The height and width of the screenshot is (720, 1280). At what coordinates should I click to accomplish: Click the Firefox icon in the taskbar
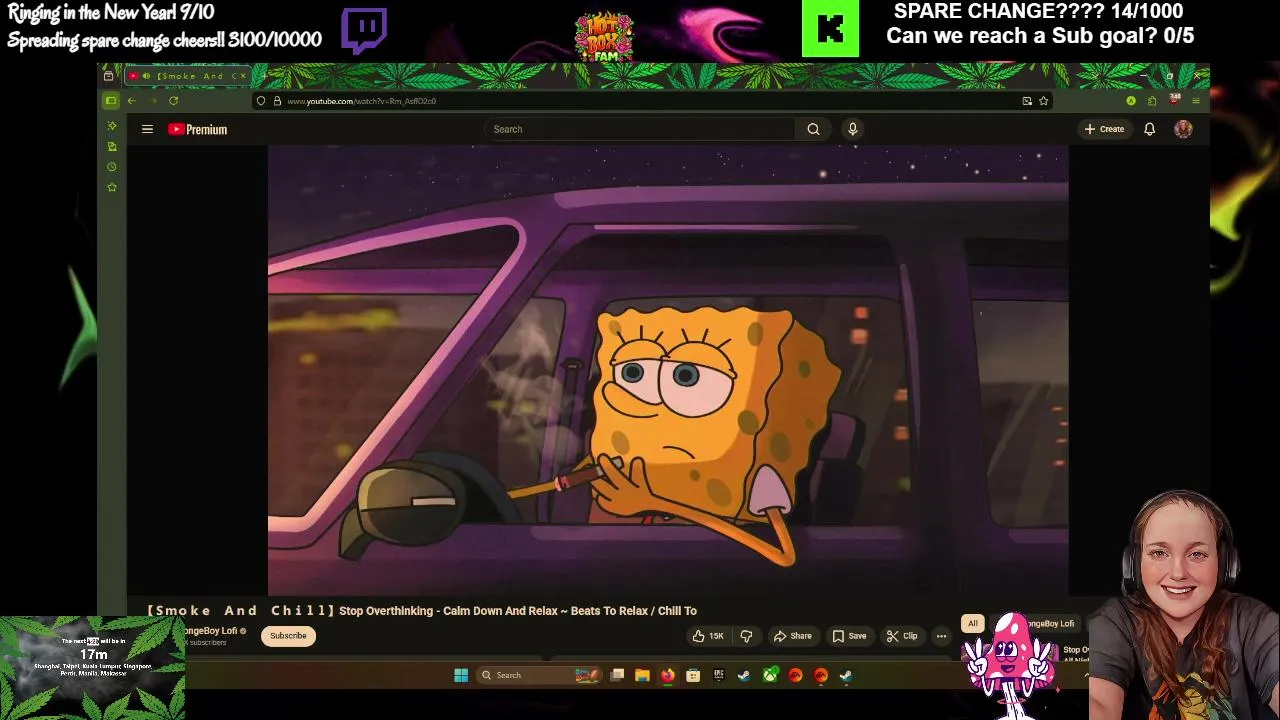(668, 675)
